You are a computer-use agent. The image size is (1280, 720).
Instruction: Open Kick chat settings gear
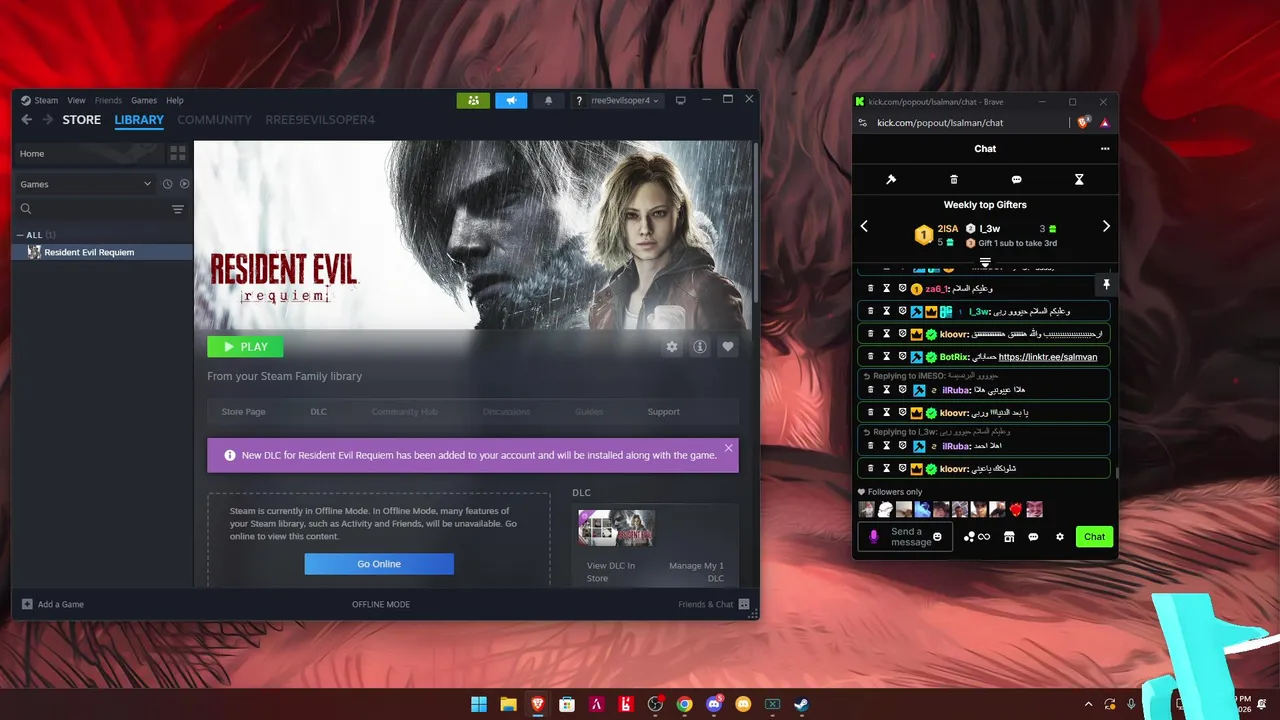[1060, 537]
